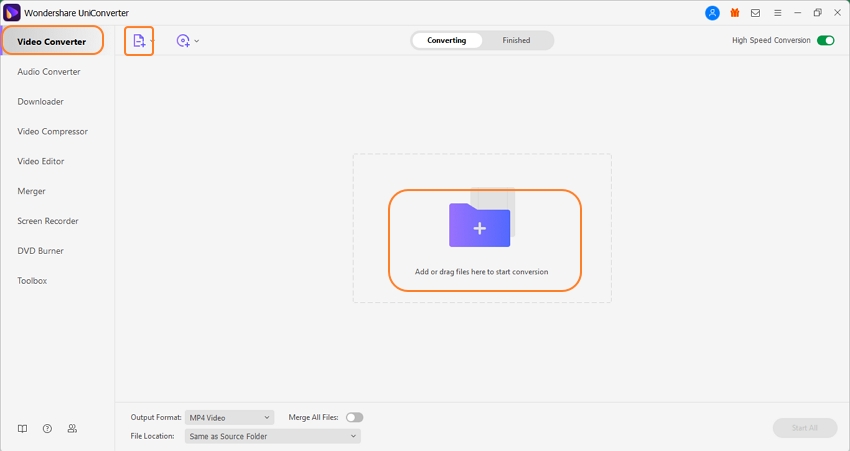Switch to the Finished tab
Viewport: 850px width, 451px height.
(x=516, y=41)
